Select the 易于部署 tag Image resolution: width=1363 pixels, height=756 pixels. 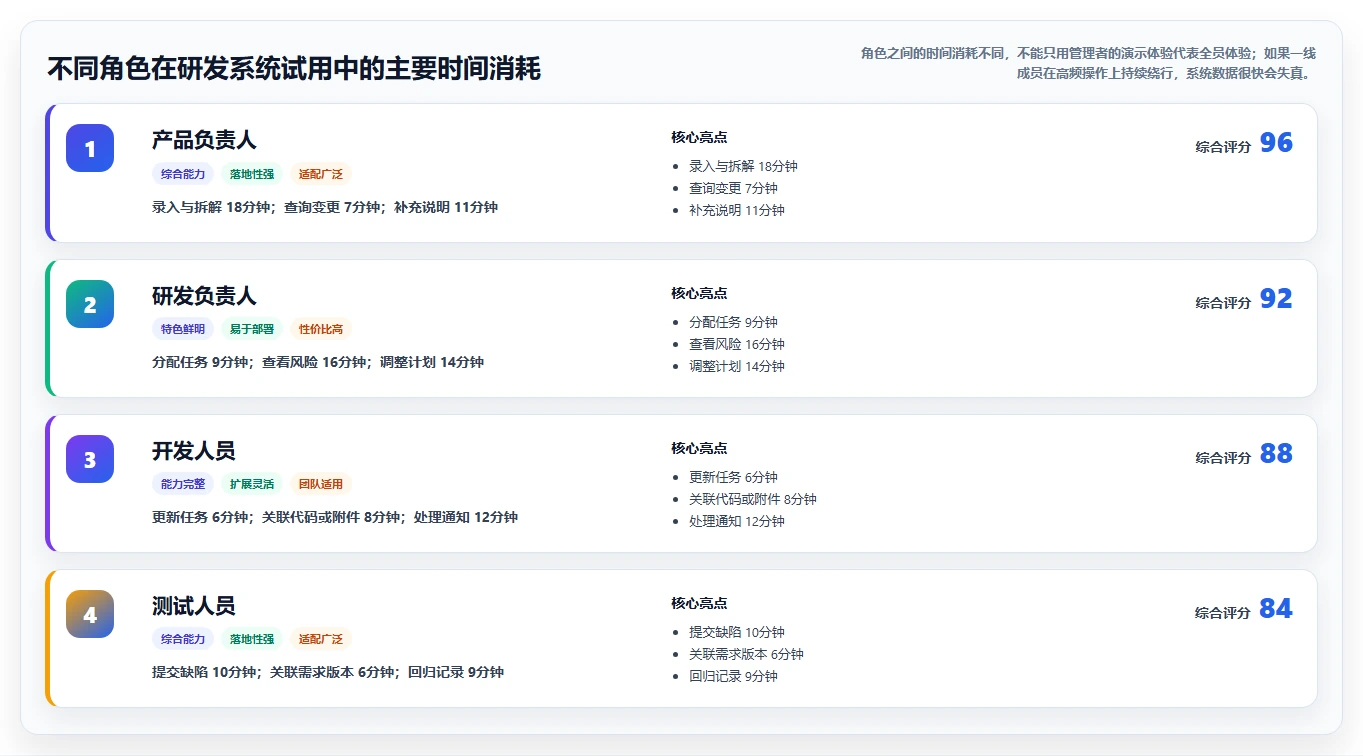[252, 329]
